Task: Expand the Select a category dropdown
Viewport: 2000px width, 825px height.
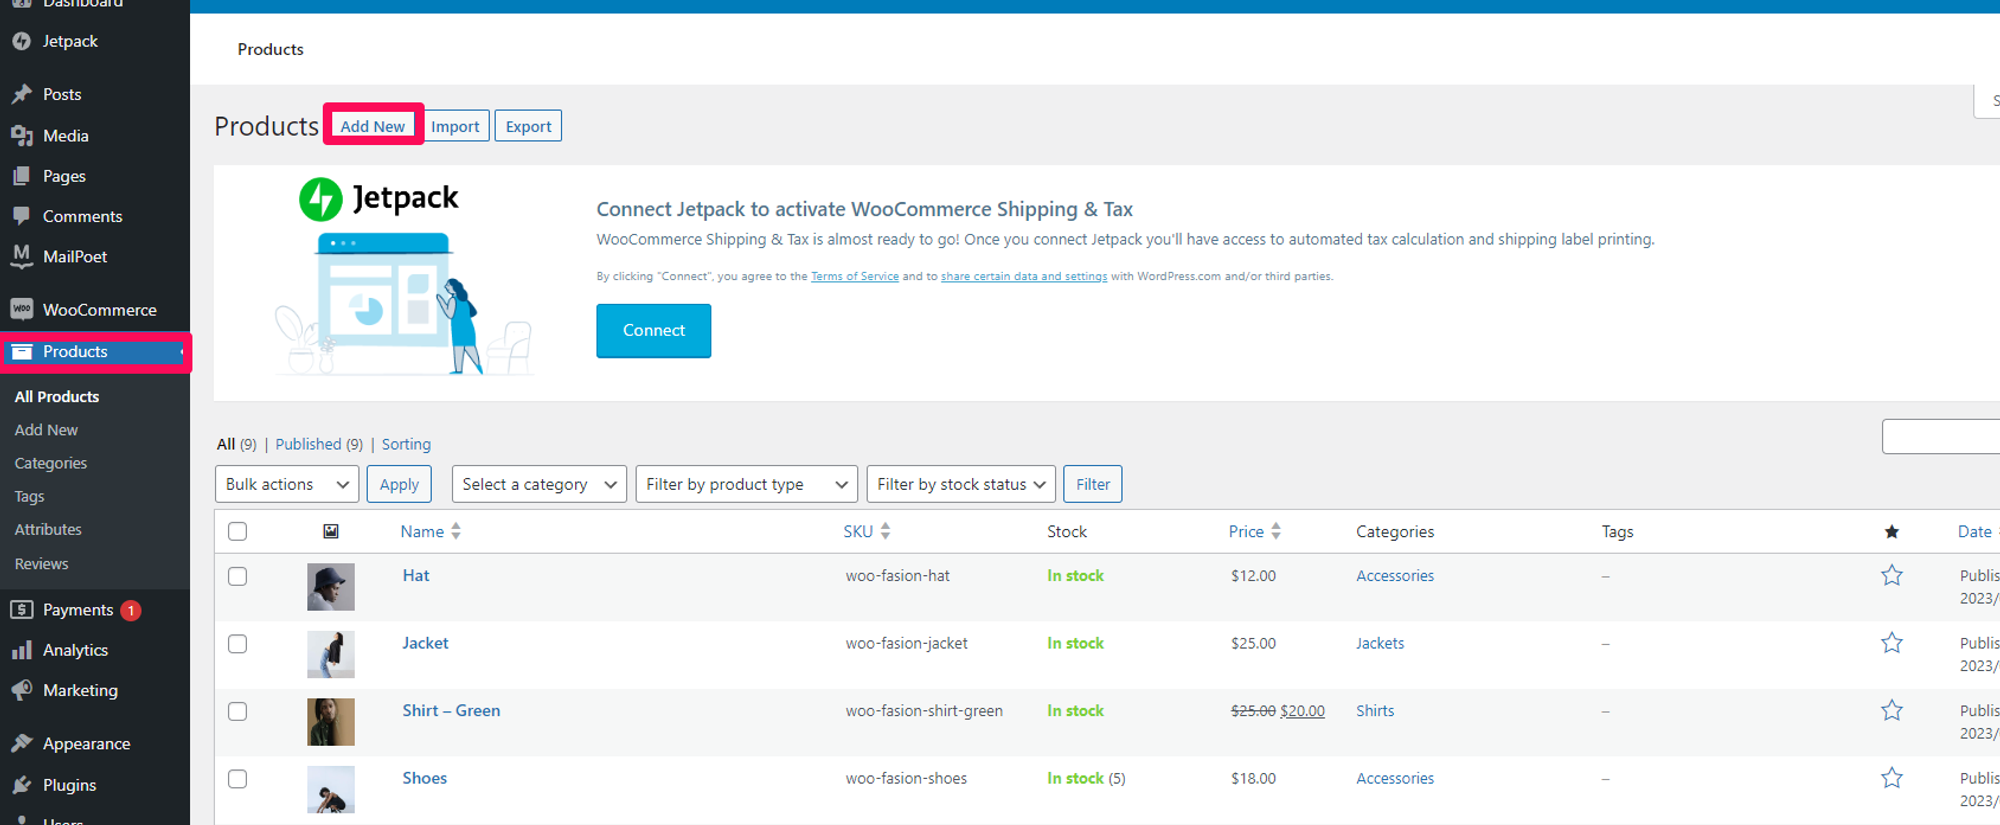Action: tap(539, 484)
